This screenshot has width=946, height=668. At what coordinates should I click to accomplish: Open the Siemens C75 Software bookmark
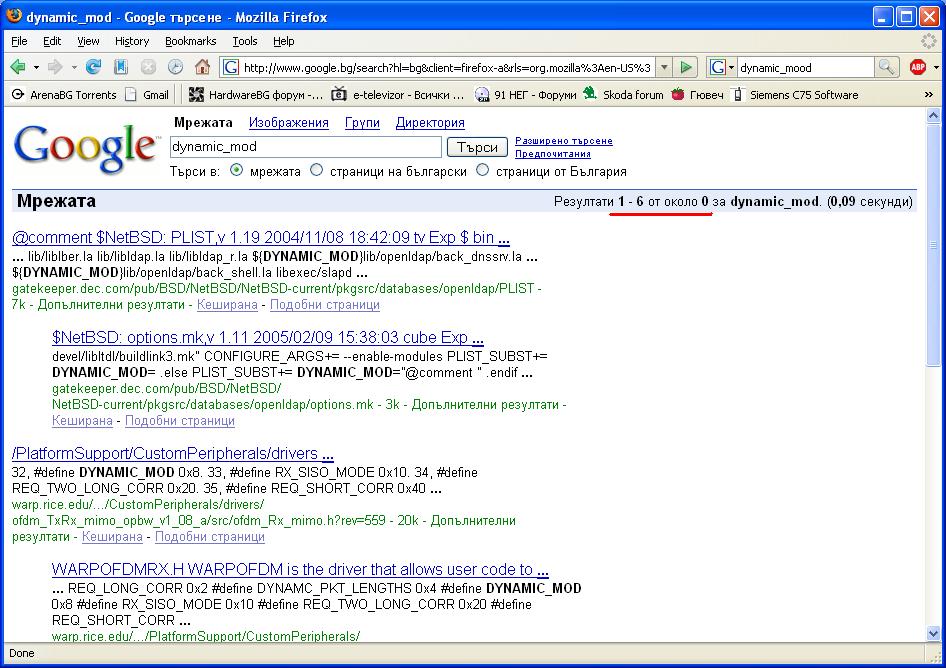[x=794, y=95]
